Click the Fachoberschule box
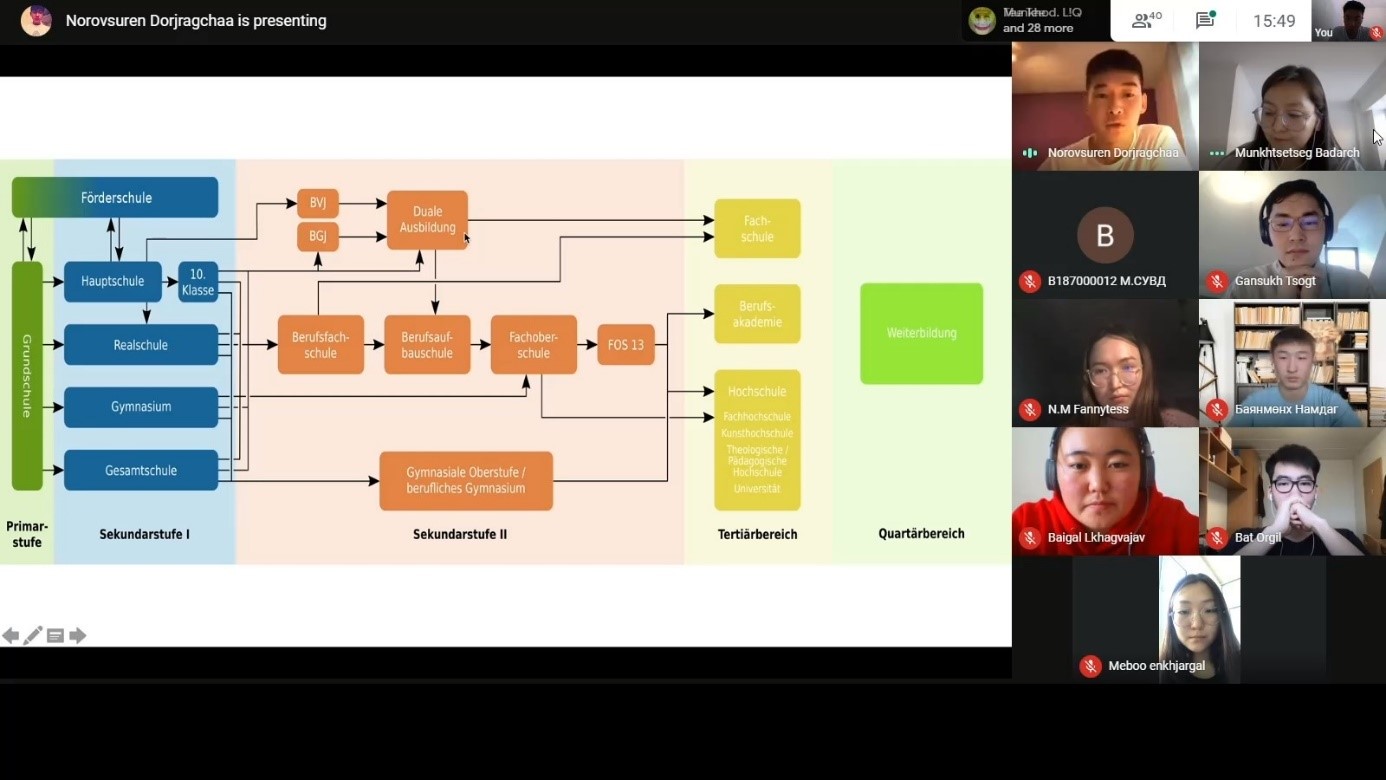1386x780 pixels. pos(534,345)
